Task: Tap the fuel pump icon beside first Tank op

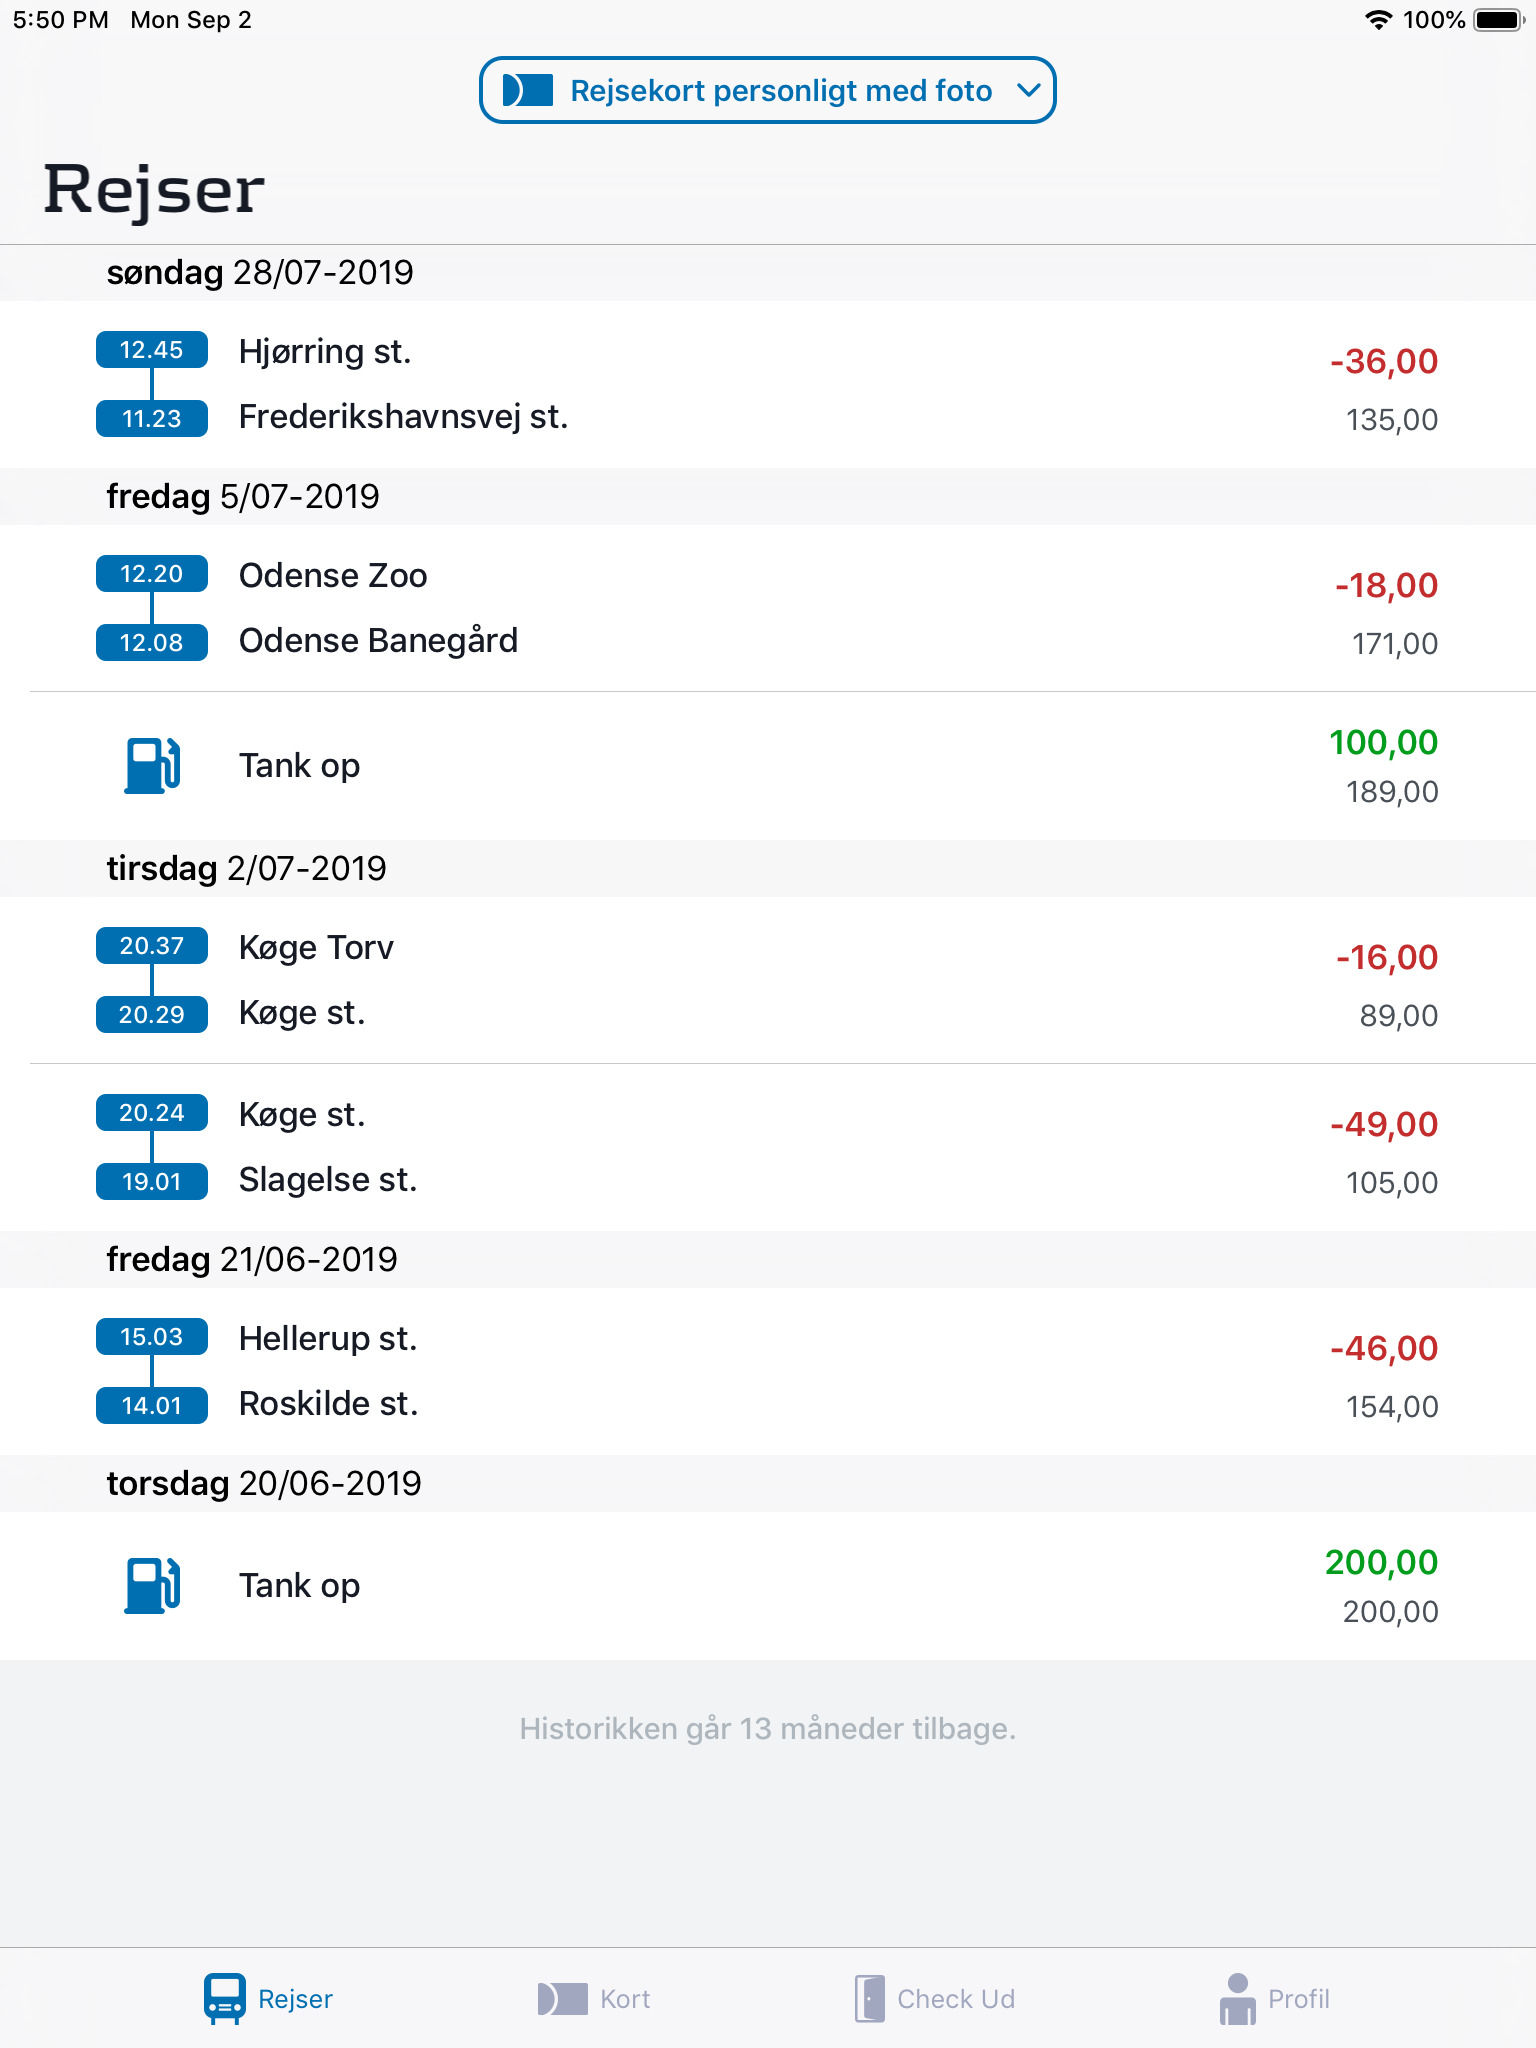Action: pos(151,765)
